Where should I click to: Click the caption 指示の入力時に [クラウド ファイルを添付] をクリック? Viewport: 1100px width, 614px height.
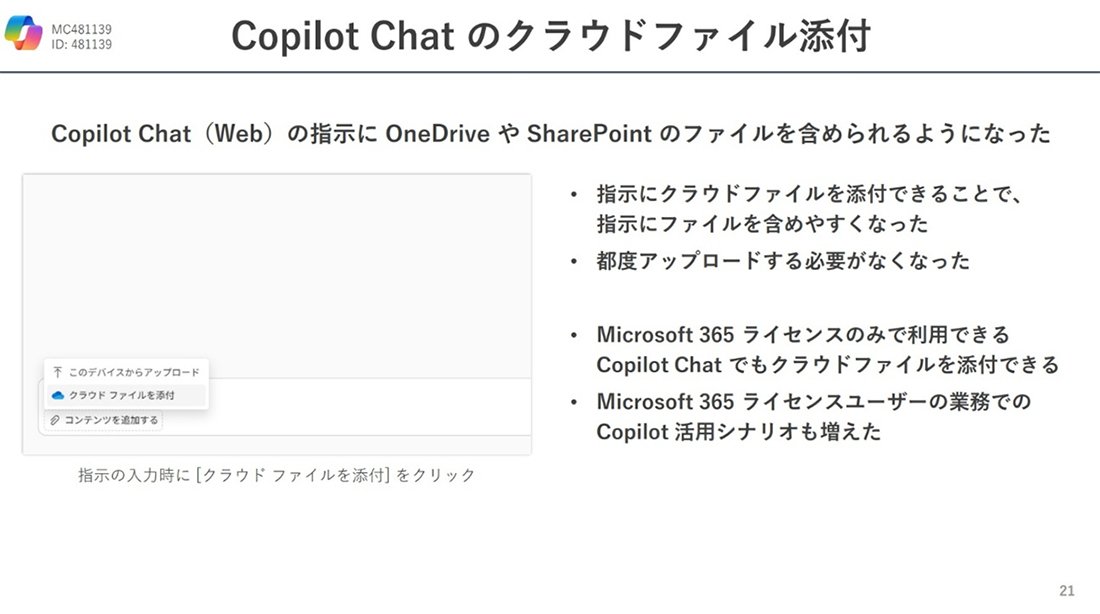coord(276,475)
